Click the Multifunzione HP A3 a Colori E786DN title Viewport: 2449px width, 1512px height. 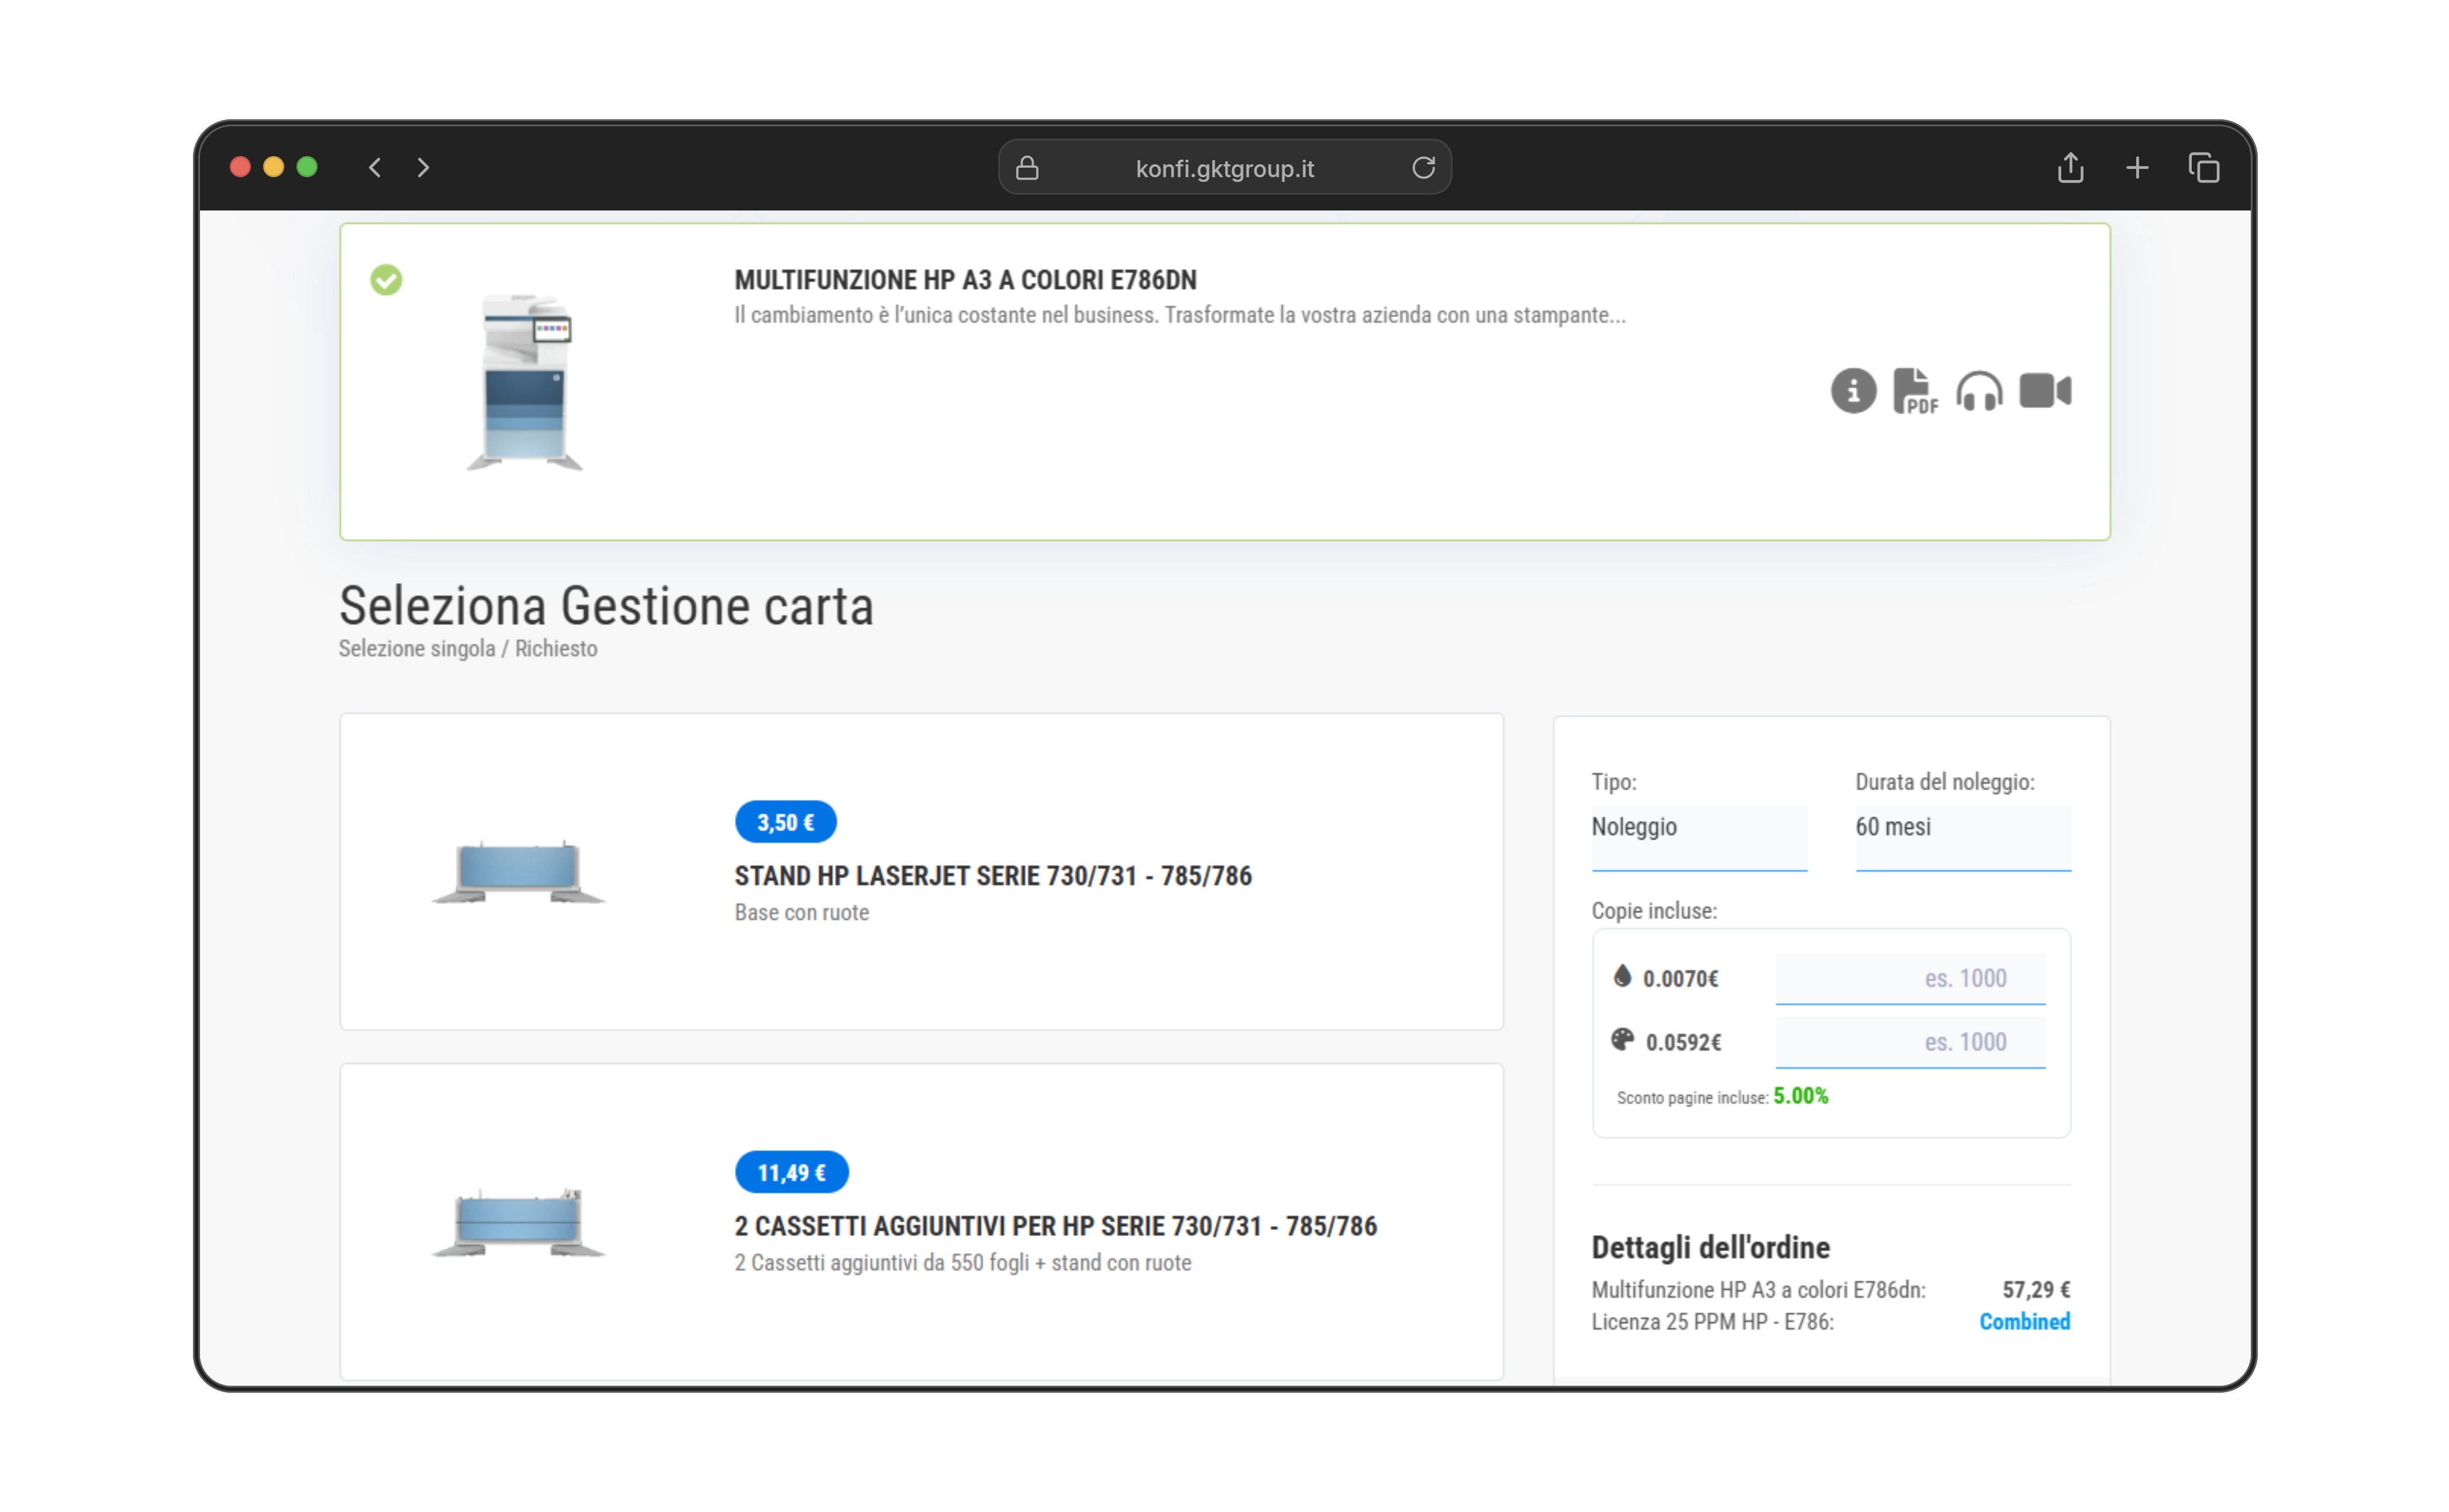click(965, 280)
